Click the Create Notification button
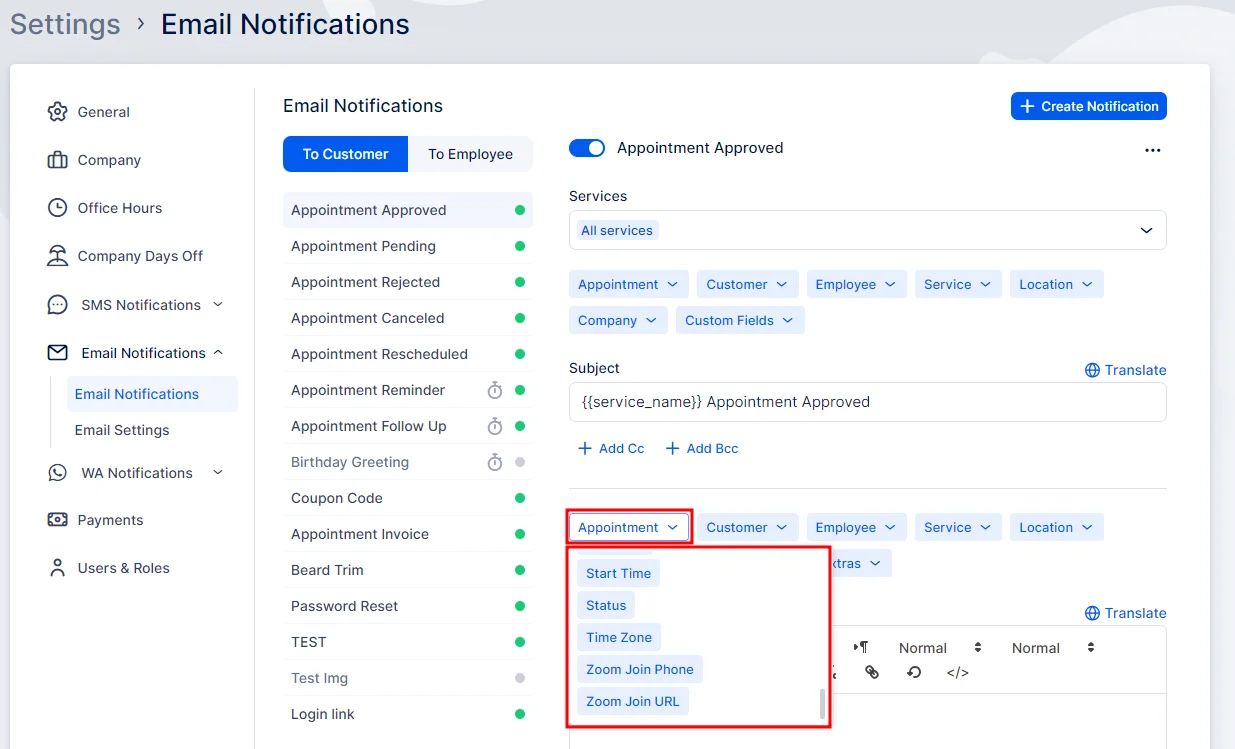 coord(1088,106)
